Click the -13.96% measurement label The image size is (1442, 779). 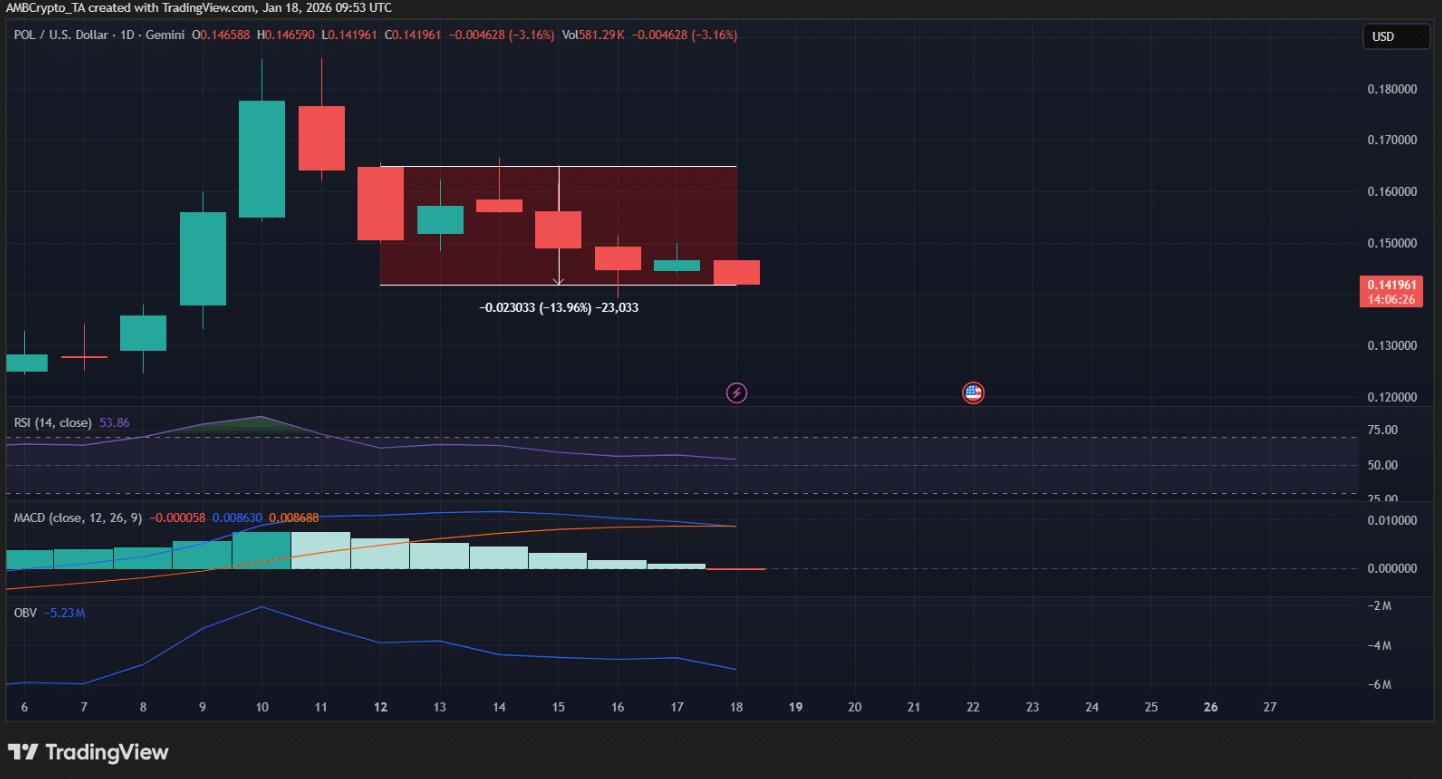(x=557, y=307)
